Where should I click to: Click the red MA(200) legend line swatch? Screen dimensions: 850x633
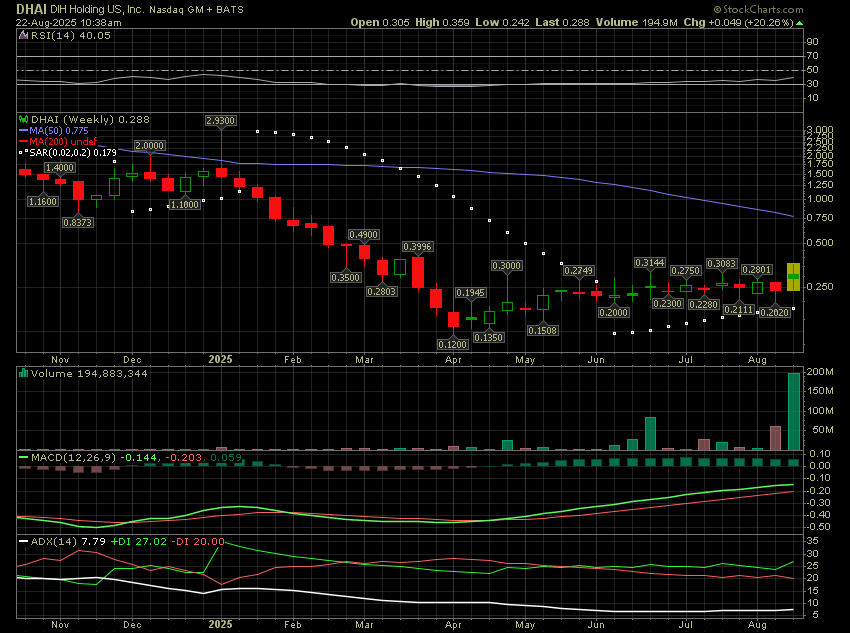coord(23,141)
